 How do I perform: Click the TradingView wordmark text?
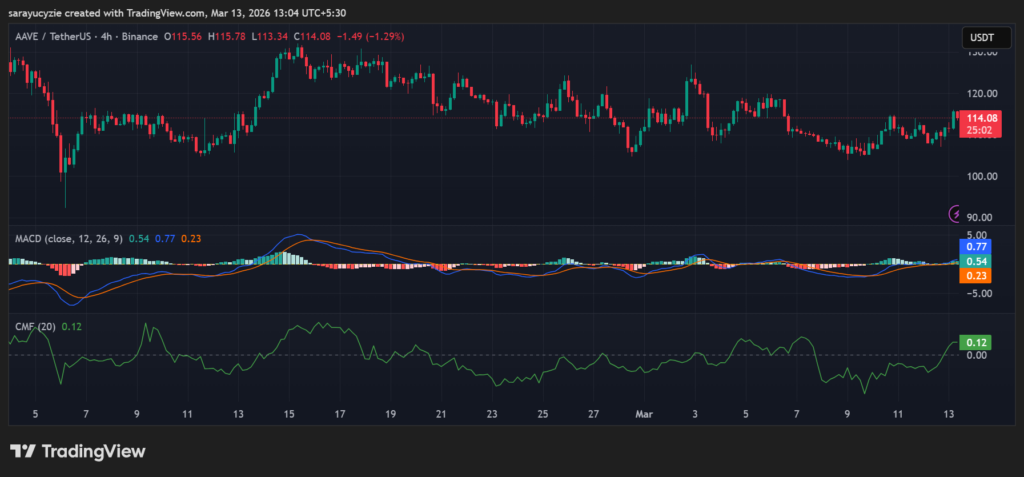click(93, 451)
